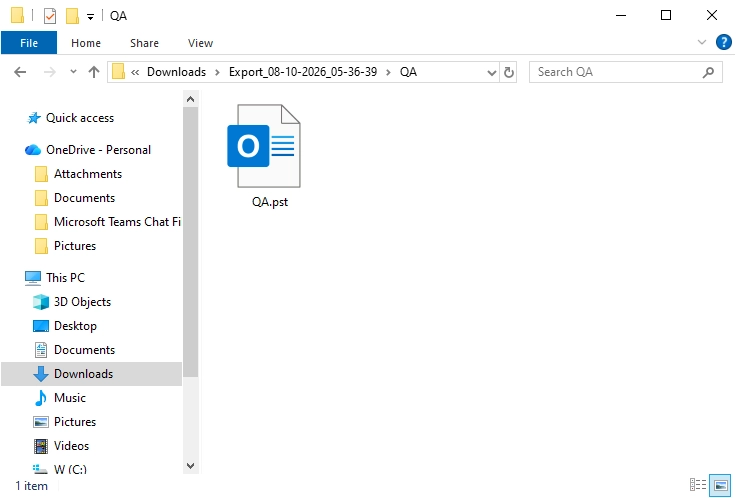Go back with the left arrow
The image size is (736, 498).
pyautogui.click(x=20, y=72)
